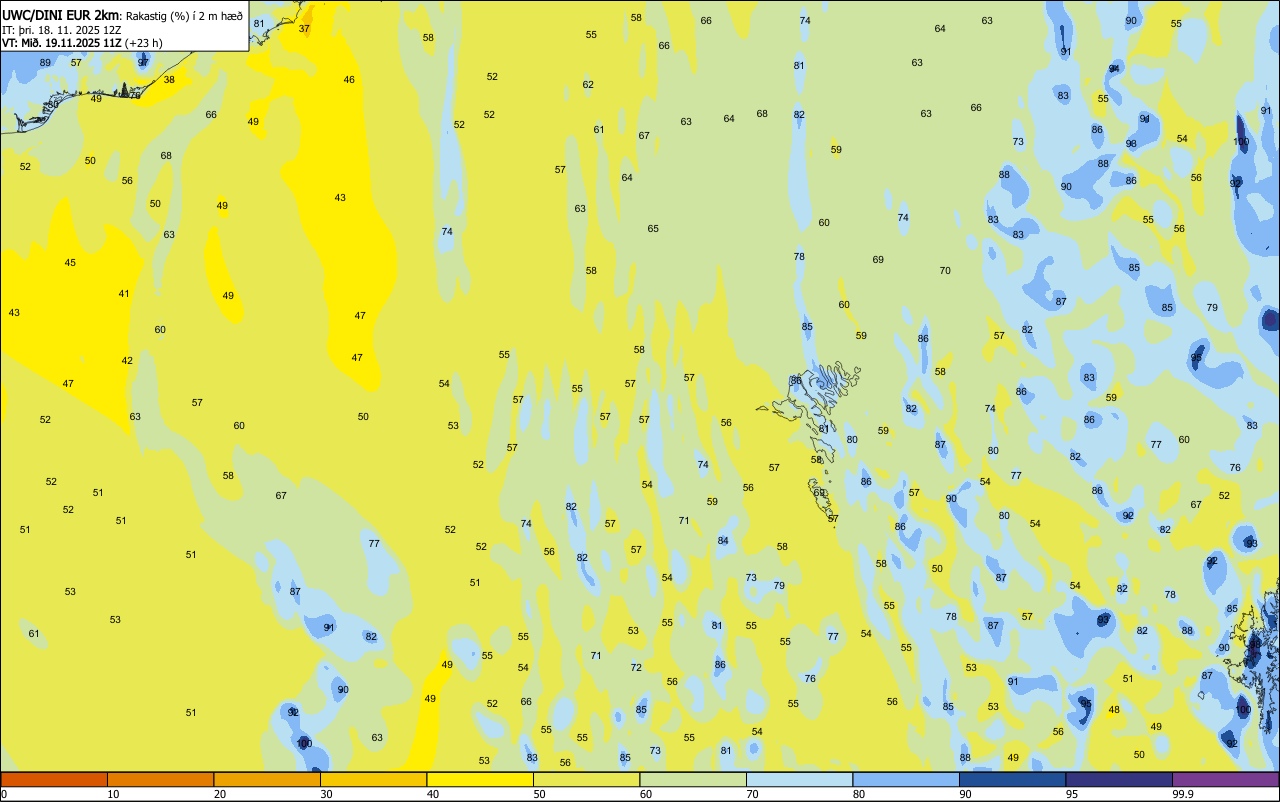Click the map value "65"
Viewport: 1280px width, 802px height.
click(653, 229)
